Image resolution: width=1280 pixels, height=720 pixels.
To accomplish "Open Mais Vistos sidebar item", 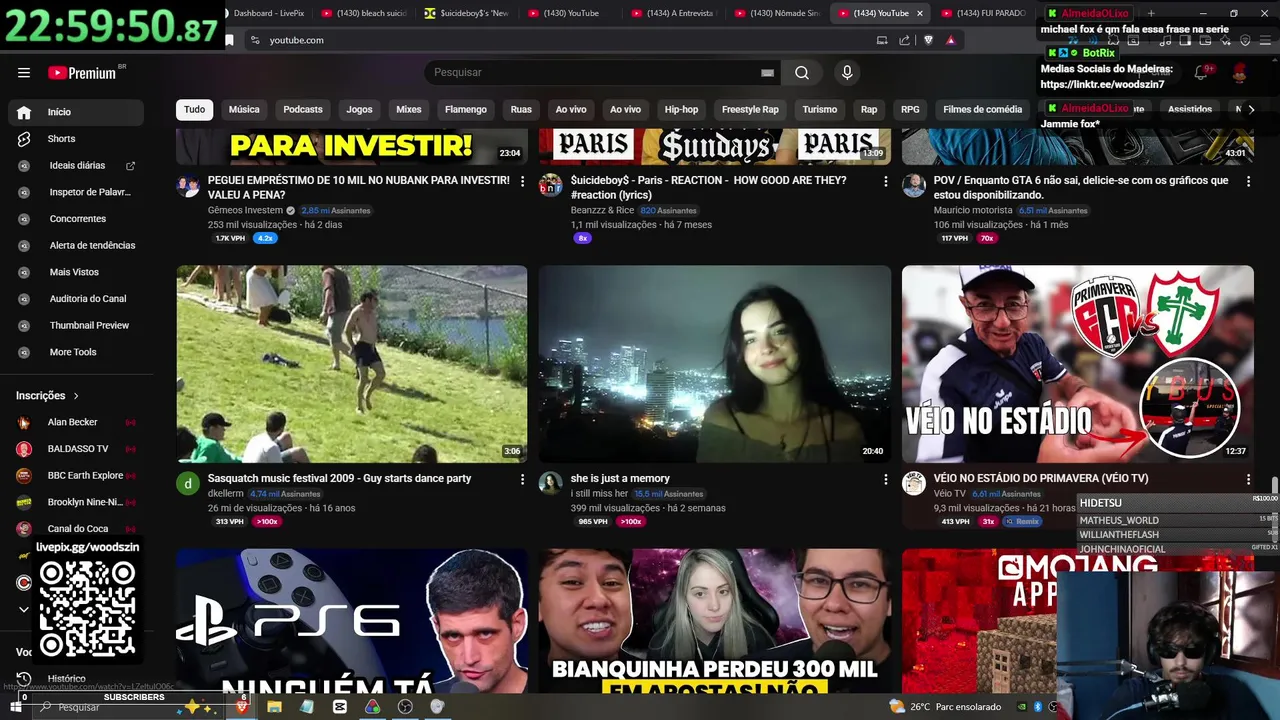I will pyautogui.click(x=76, y=272).
